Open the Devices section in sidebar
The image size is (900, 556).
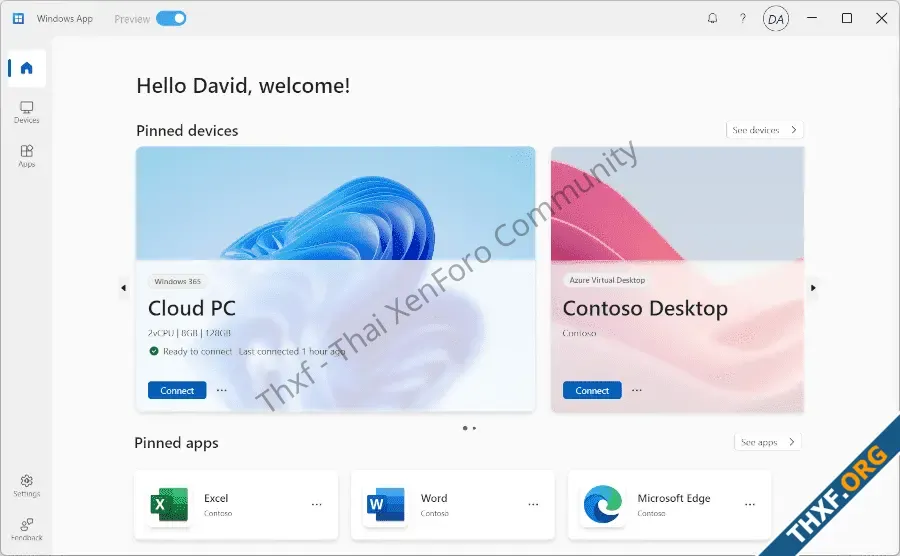tap(26, 112)
